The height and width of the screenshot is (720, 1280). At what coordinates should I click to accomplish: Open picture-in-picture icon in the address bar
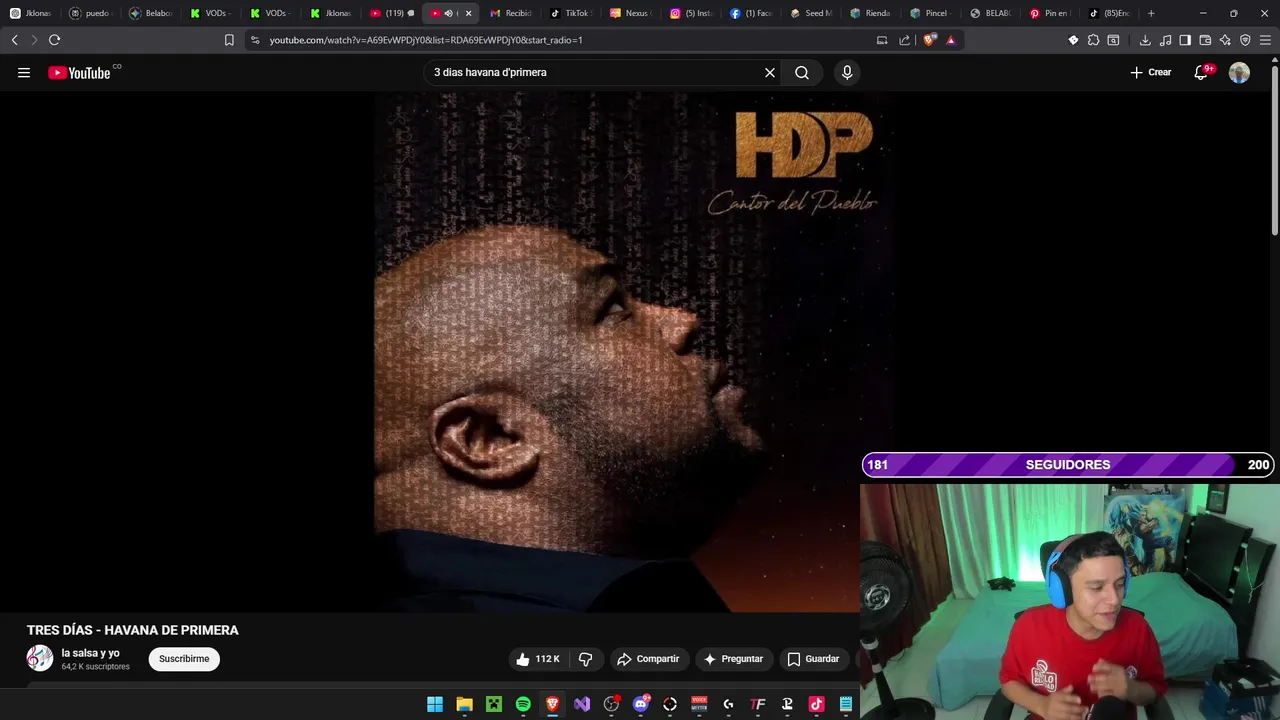tap(882, 40)
